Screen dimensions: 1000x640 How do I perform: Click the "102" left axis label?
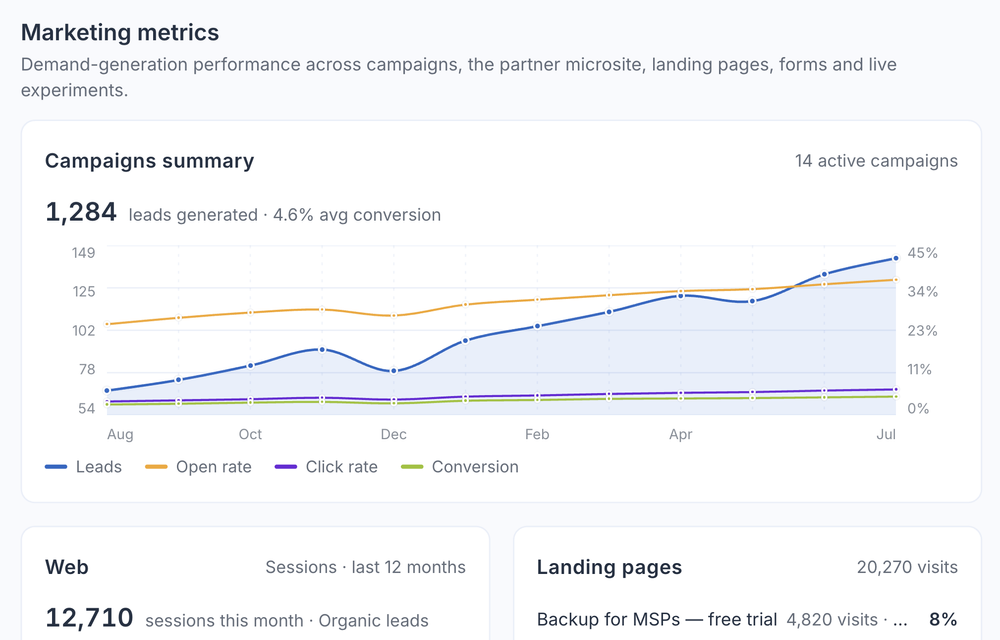point(84,331)
